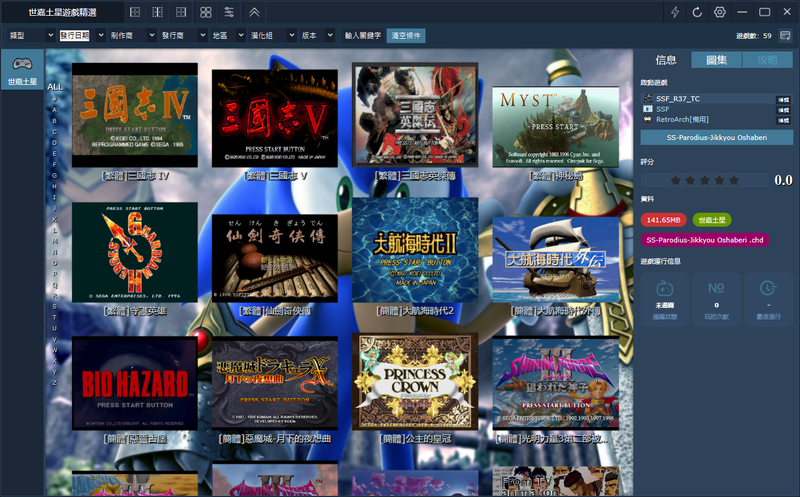Filter games by letter M

click(x=55, y=241)
